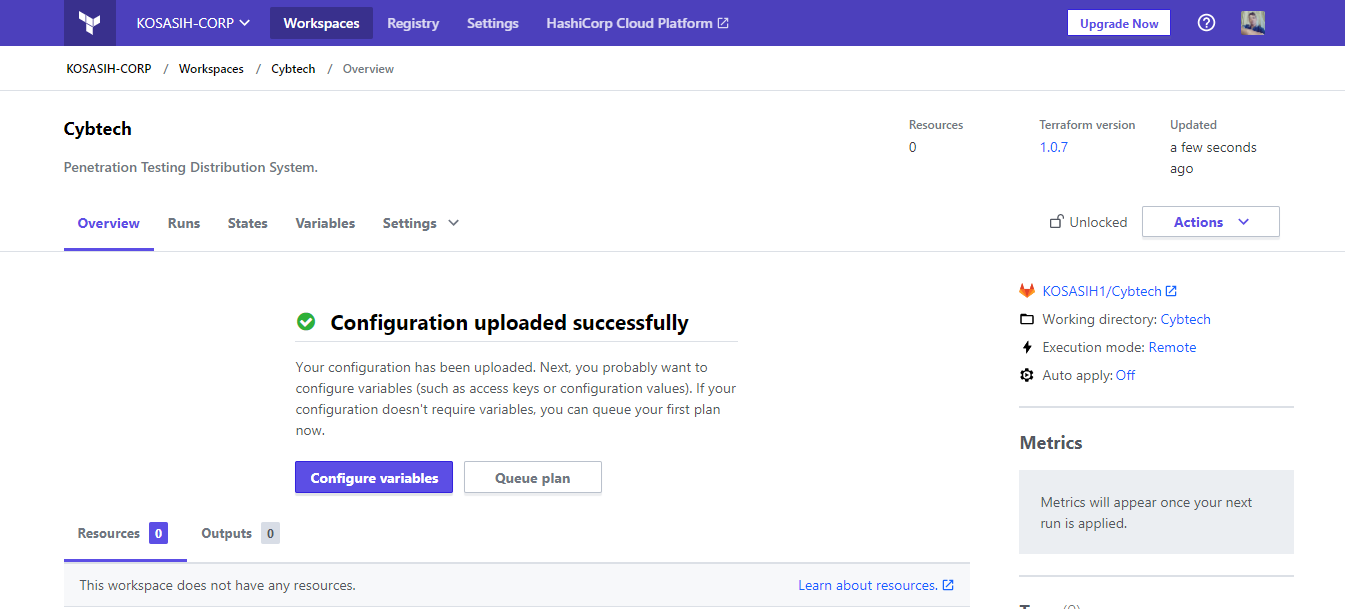Click the 'Configuration uploaded successfully' heading
1345x609 pixels.
(510, 323)
